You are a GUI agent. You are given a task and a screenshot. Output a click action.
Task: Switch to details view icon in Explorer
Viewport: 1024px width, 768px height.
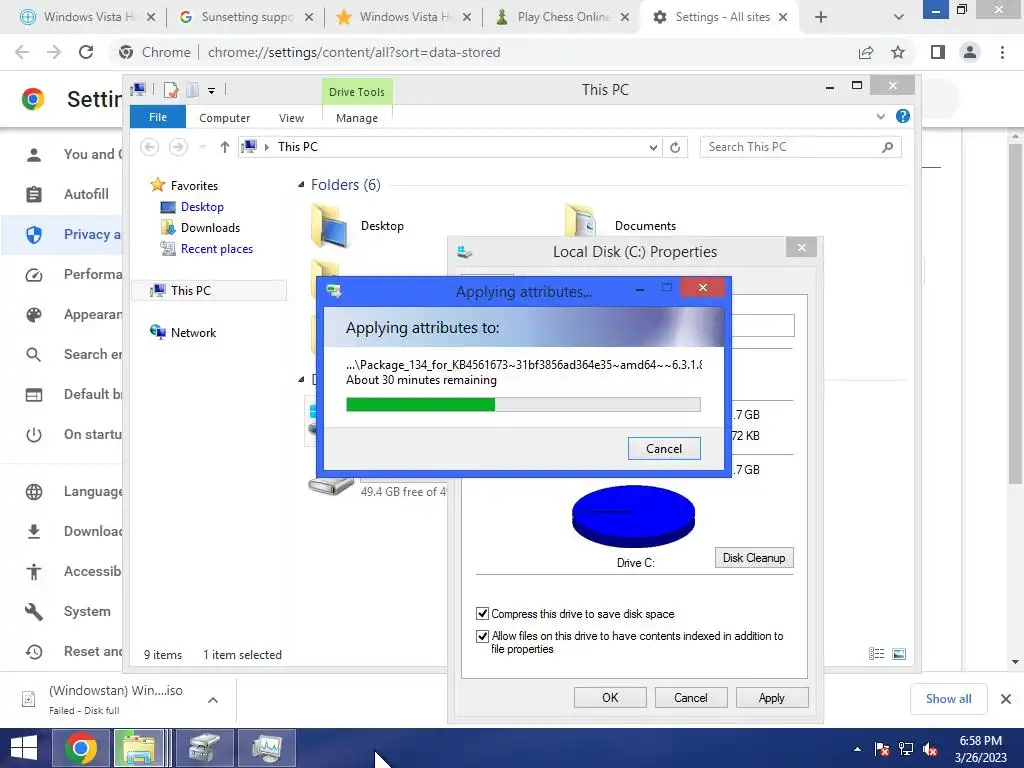coord(876,654)
